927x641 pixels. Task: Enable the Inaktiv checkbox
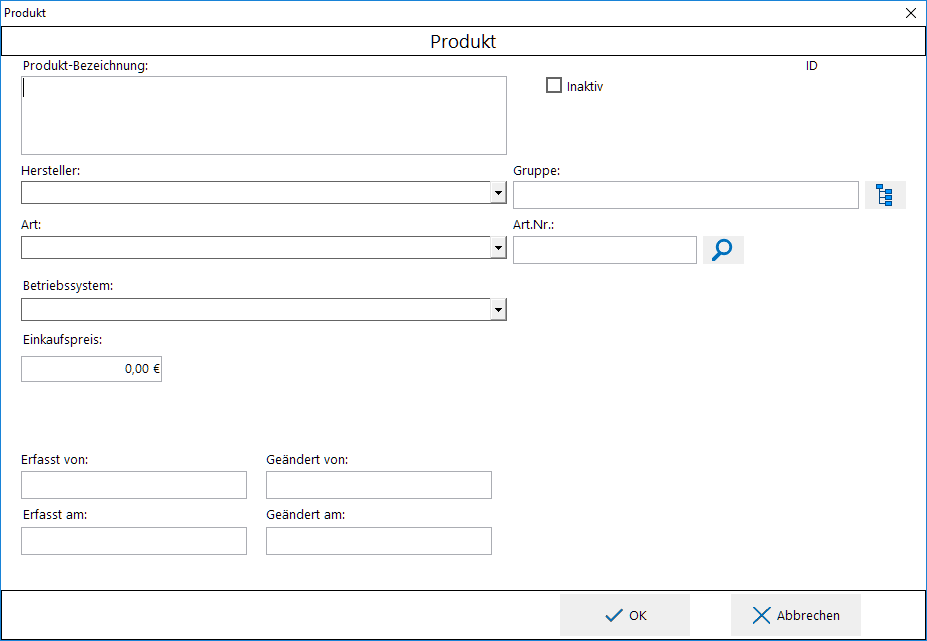pos(554,85)
